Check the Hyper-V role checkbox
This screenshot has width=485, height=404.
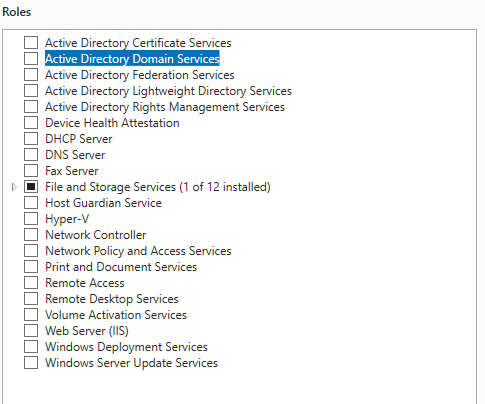click(x=31, y=219)
